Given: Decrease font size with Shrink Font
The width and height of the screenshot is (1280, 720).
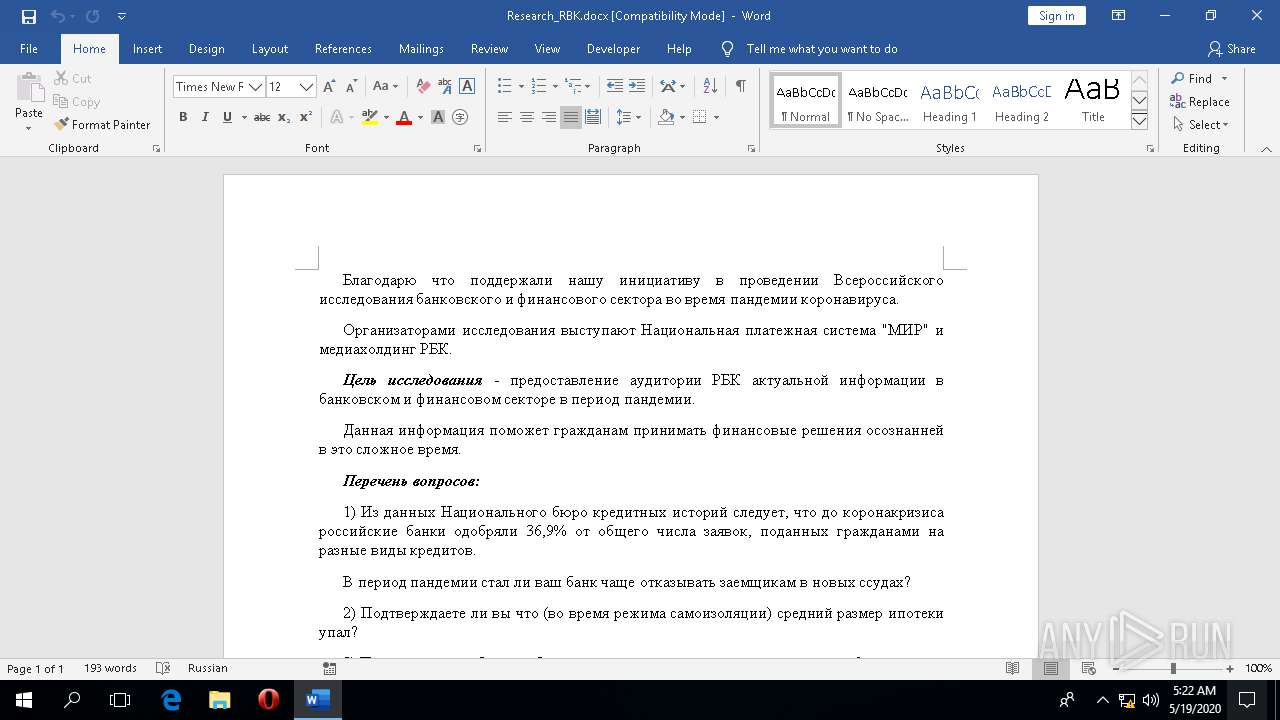Looking at the screenshot, I should (351, 87).
